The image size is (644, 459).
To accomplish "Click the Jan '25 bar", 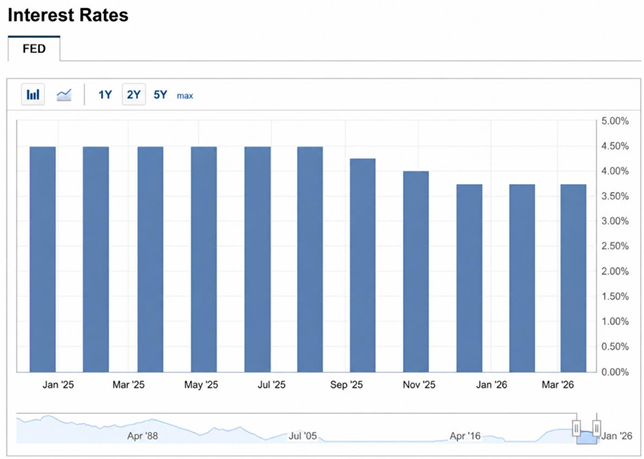I will pyautogui.click(x=43, y=259).
